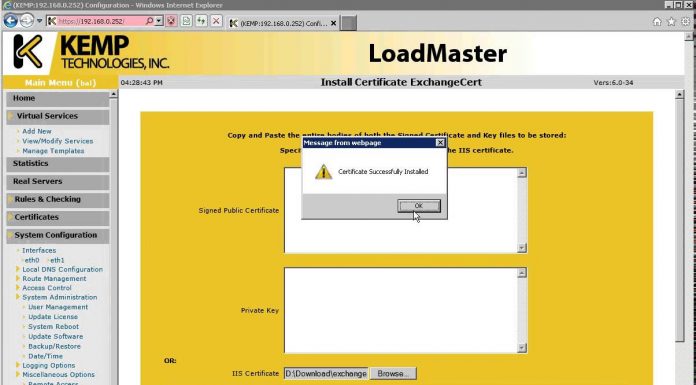This screenshot has width=696, height=385.
Task: Open the browser Home icon
Action: point(657,21)
